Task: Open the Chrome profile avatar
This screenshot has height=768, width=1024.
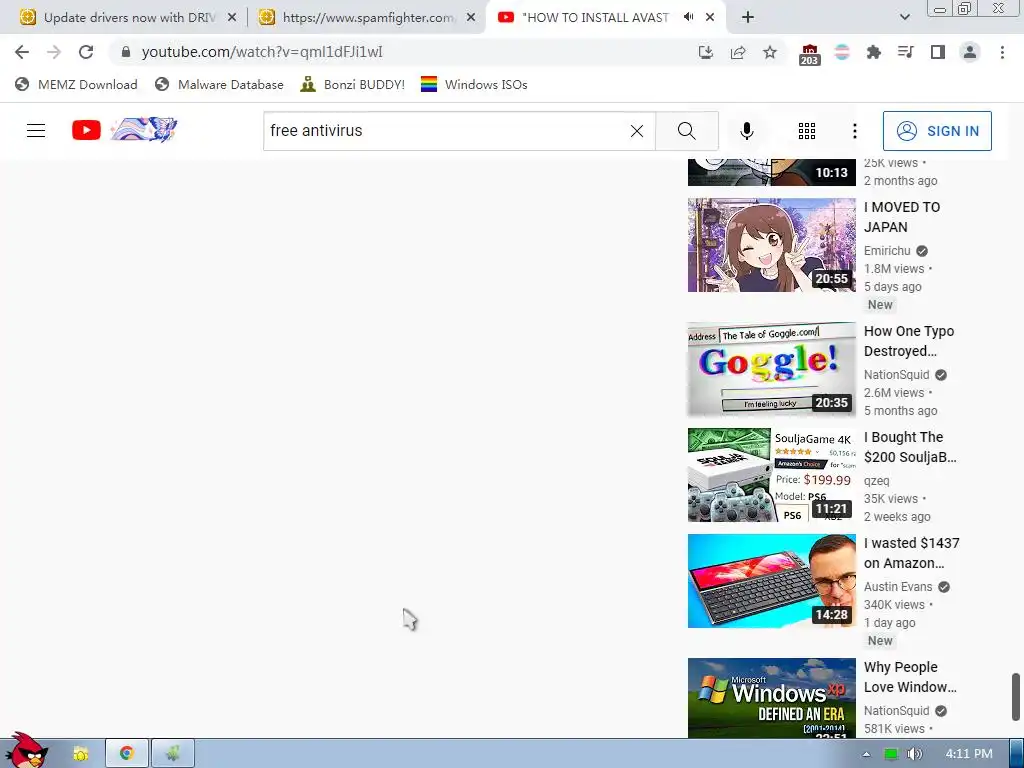Action: click(970, 52)
